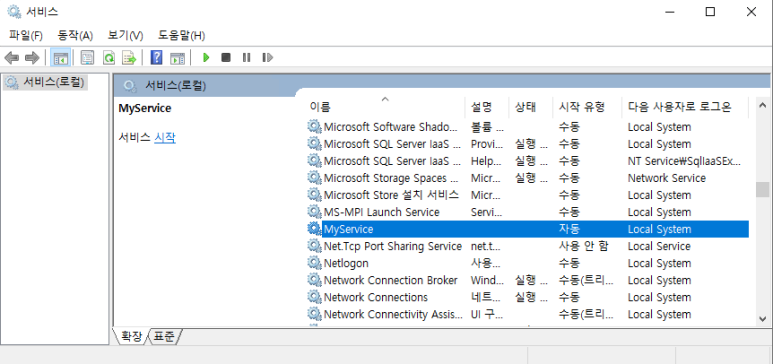Screen dimensions: 773x364
Task: Click gear icon of Network Connectivity Assistant row
Action: click(x=314, y=314)
